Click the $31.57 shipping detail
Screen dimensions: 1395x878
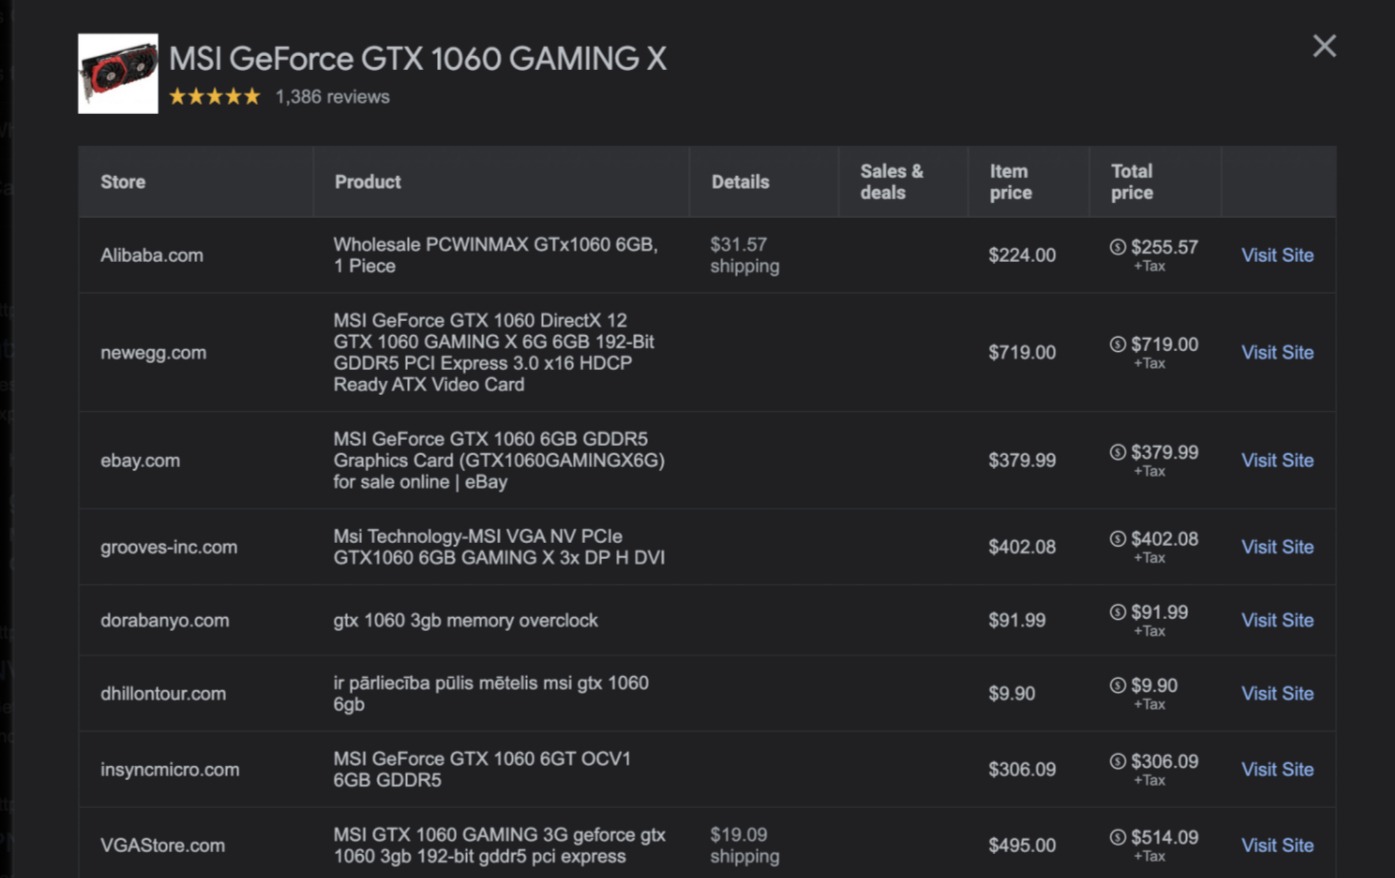click(x=744, y=255)
